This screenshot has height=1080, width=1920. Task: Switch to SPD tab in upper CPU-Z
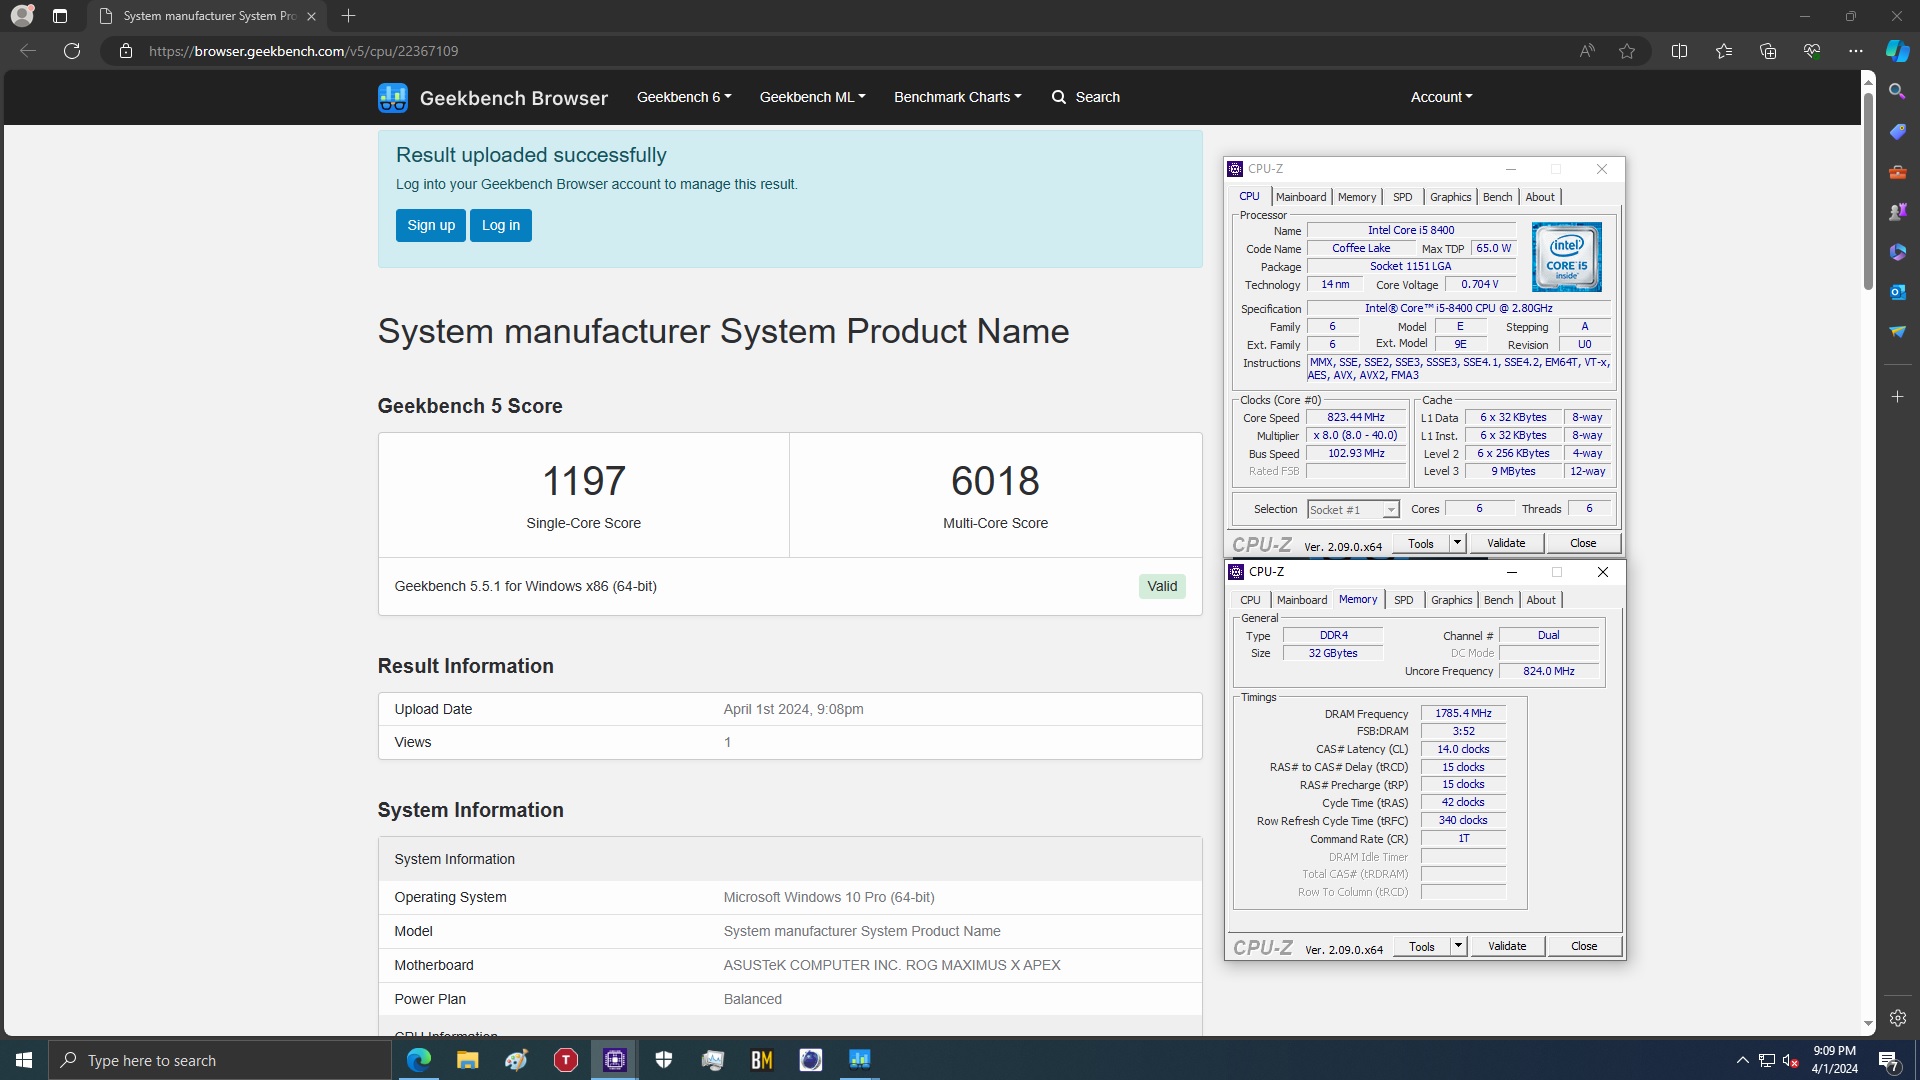pos(1403,197)
